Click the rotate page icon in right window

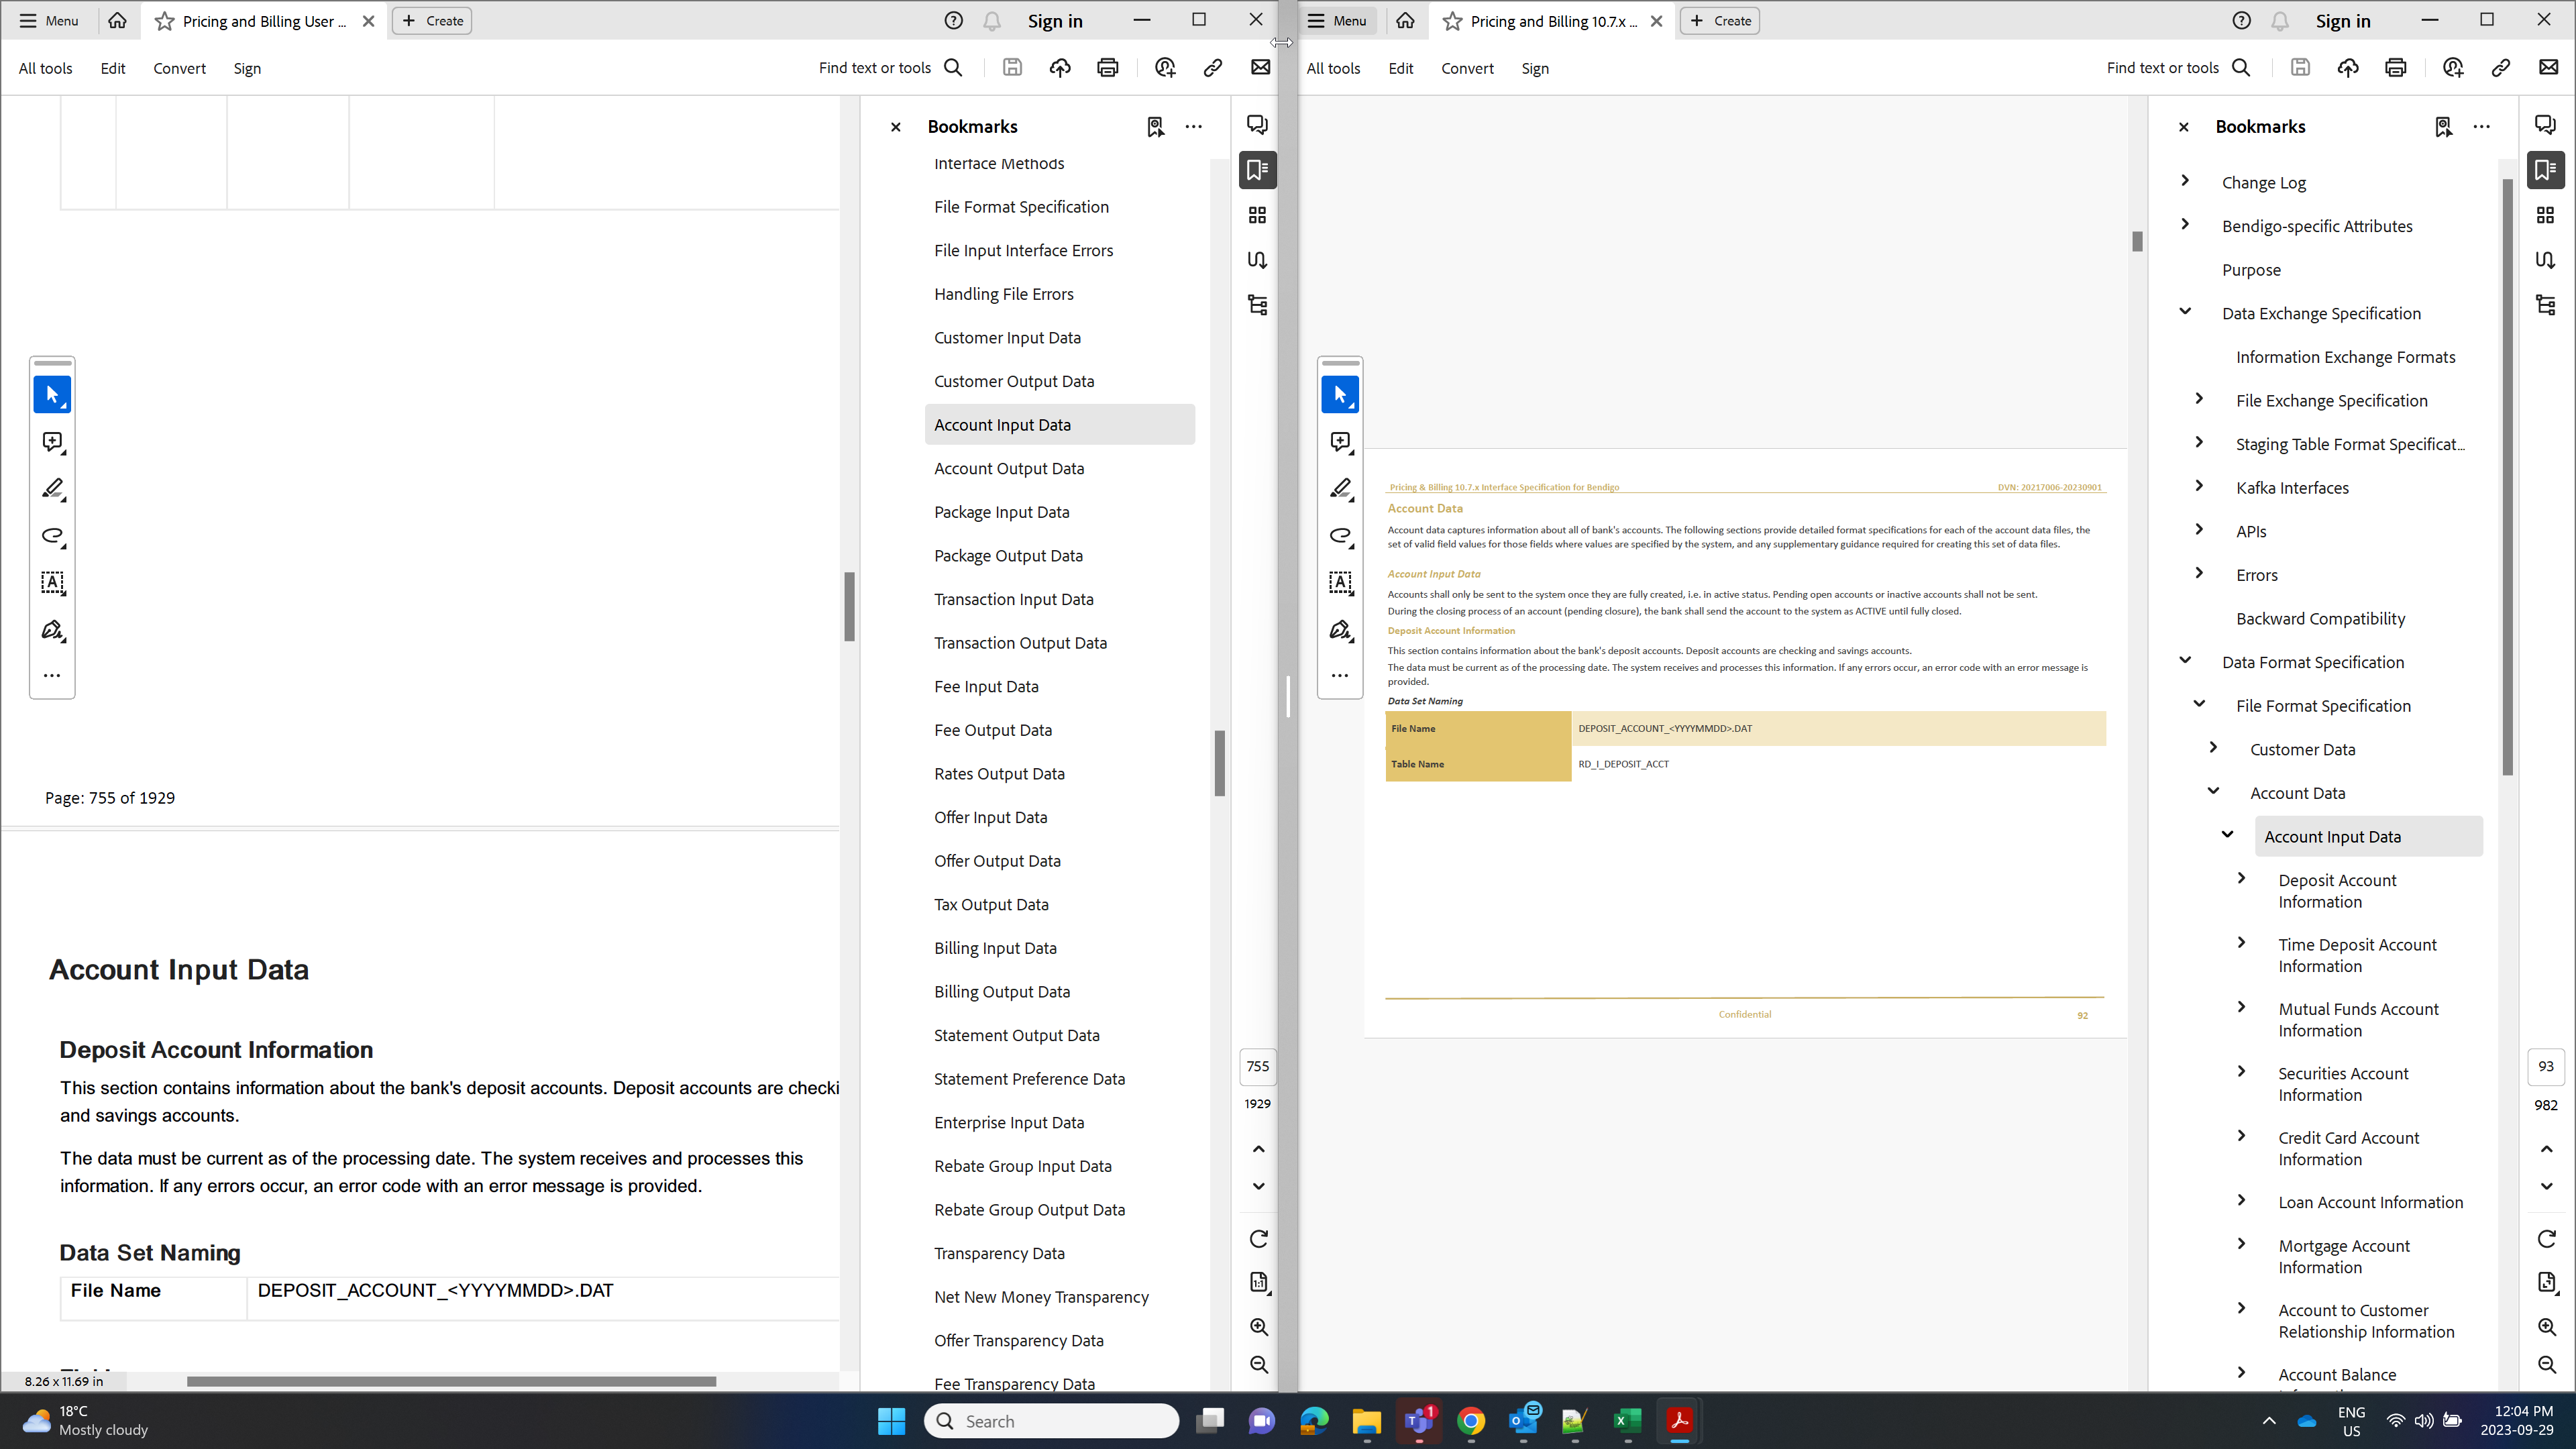[2546, 1239]
